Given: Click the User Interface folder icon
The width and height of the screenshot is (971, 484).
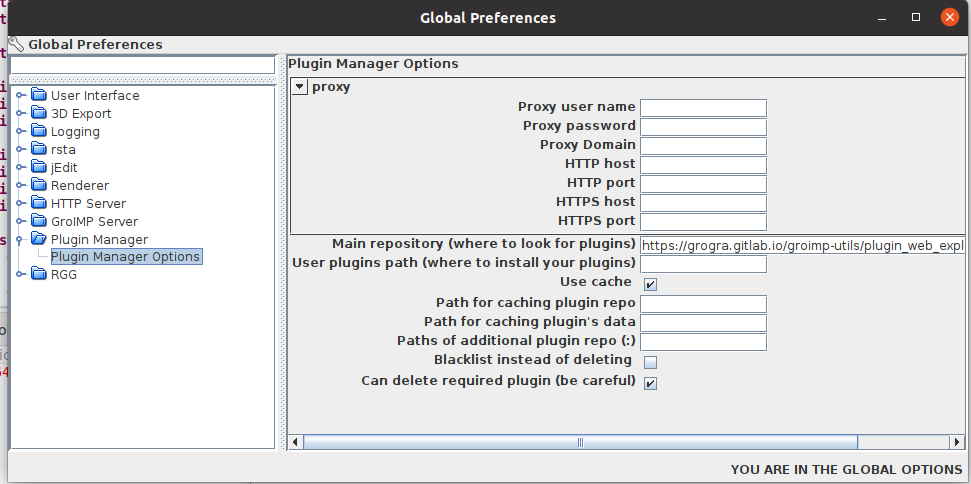Looking at the screenshot, I should tap(39, 95).
